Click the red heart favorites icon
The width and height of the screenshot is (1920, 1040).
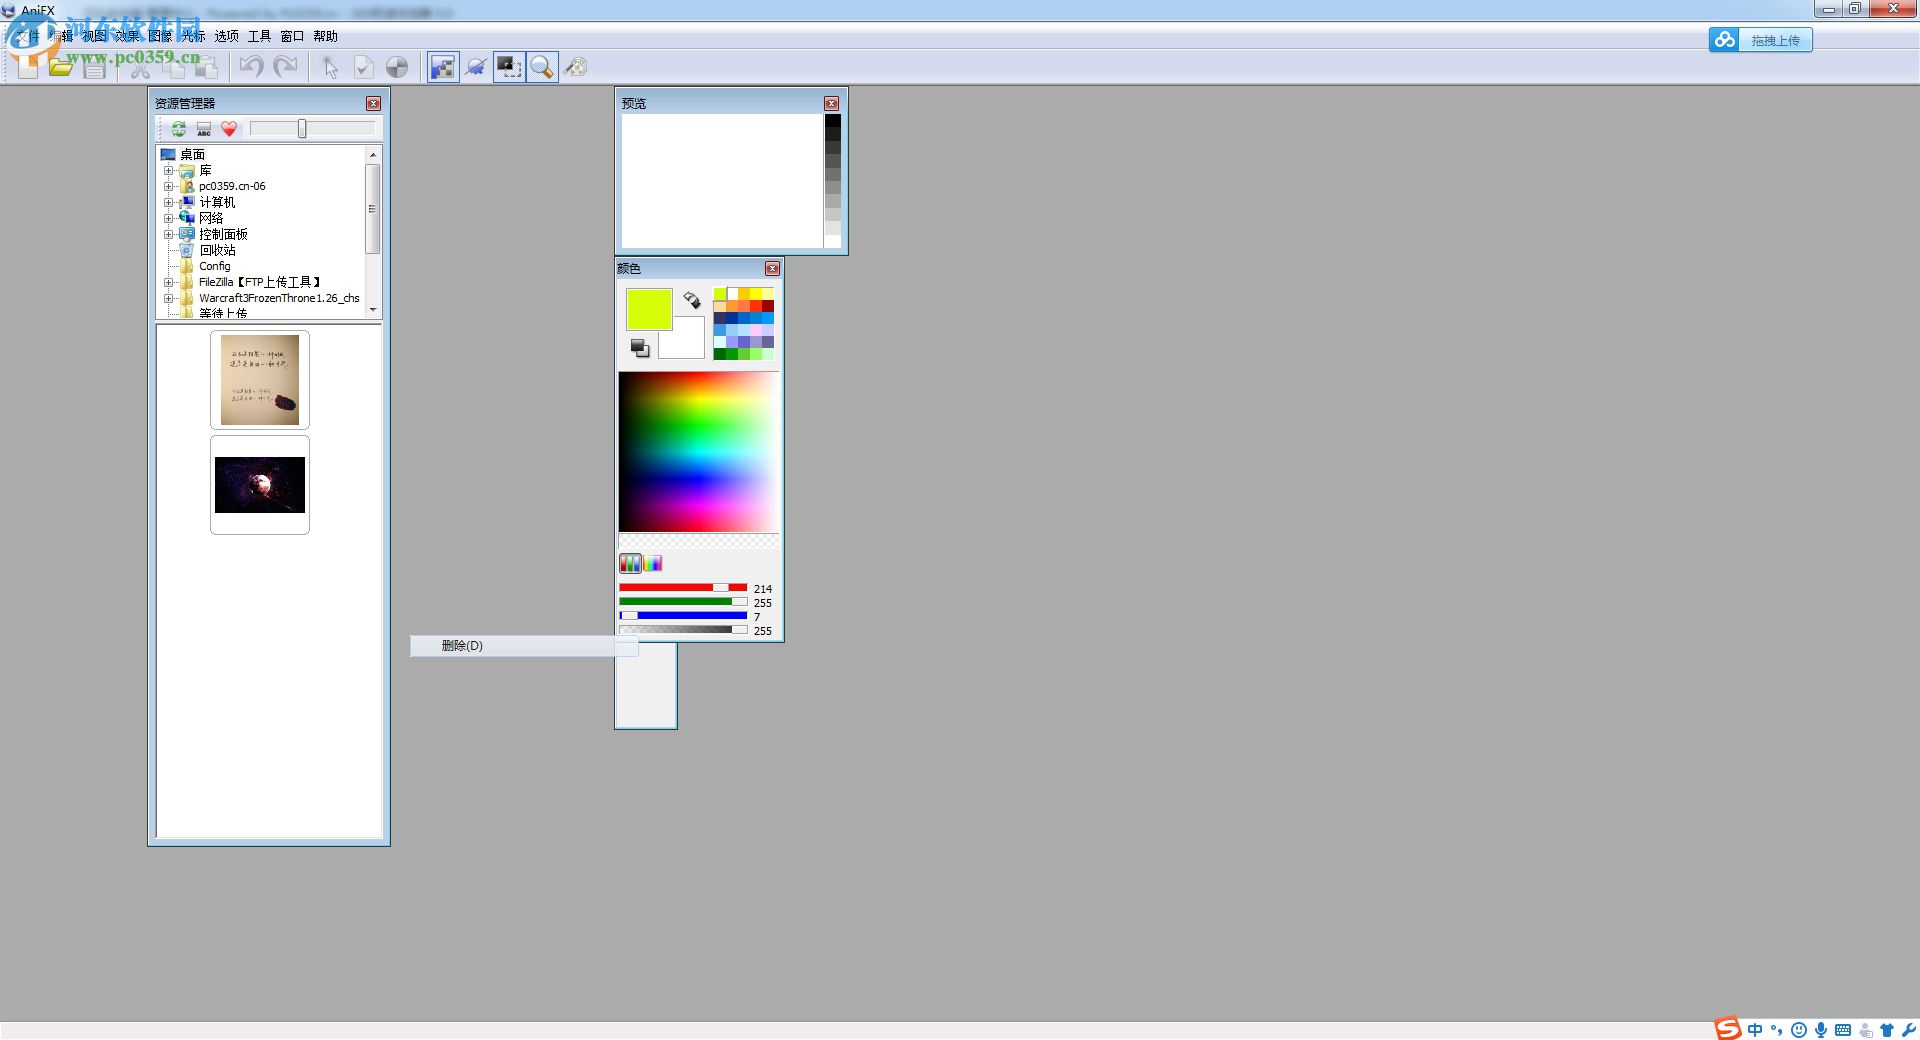coord(229,129)
